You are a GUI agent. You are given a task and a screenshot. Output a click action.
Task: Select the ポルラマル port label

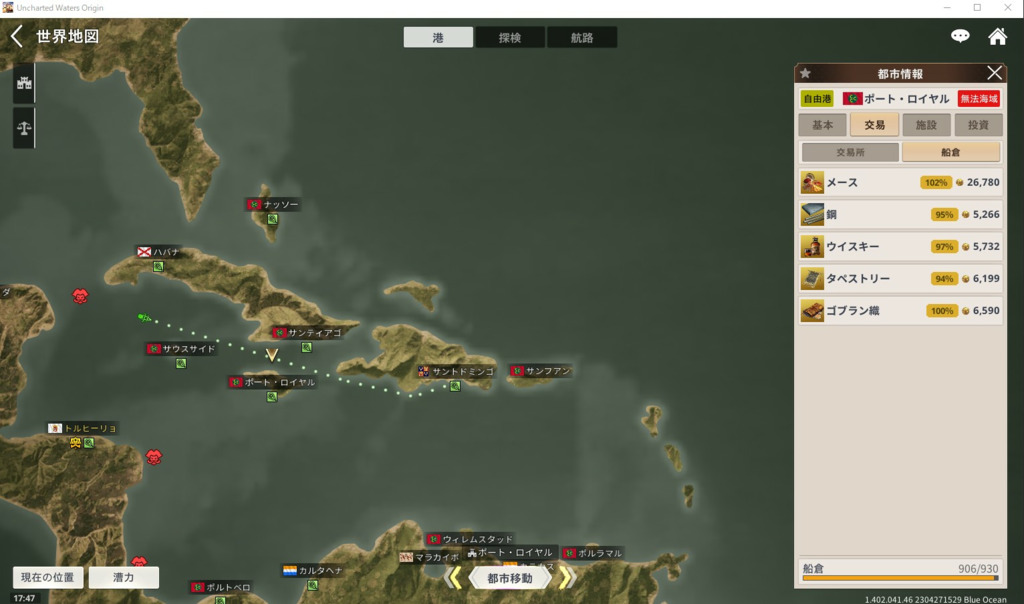coord(593,553)
